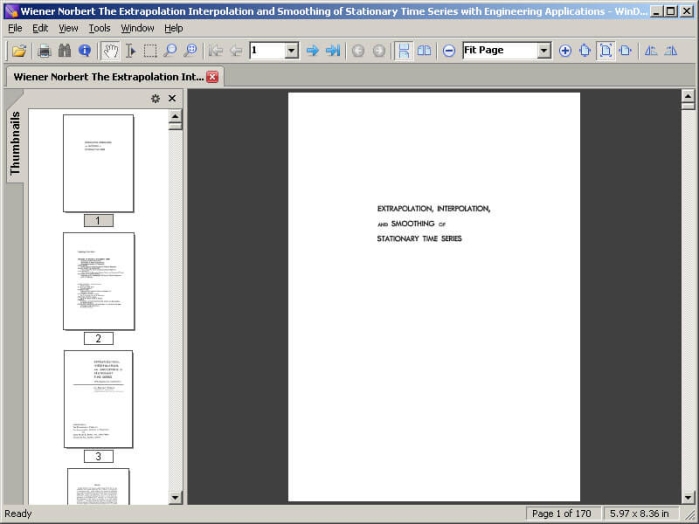Image resolution: width=699 pixels, height=524 pixels.
Task: Open the page number dropdown arrow
Action: click(x=292, y=50)
